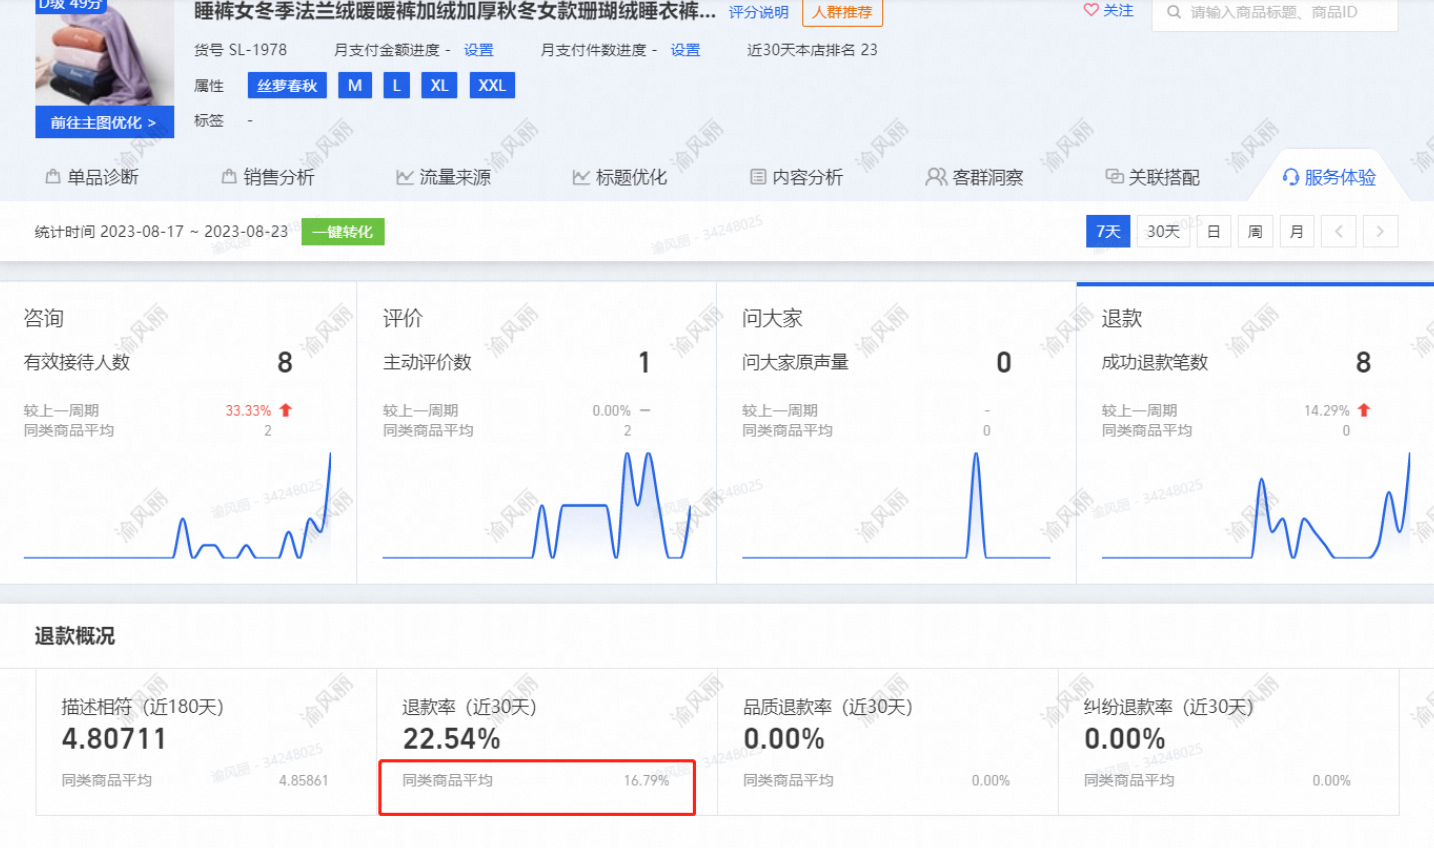Open the 内容分析 tab

pyautogui.click(x=797, y=177)
